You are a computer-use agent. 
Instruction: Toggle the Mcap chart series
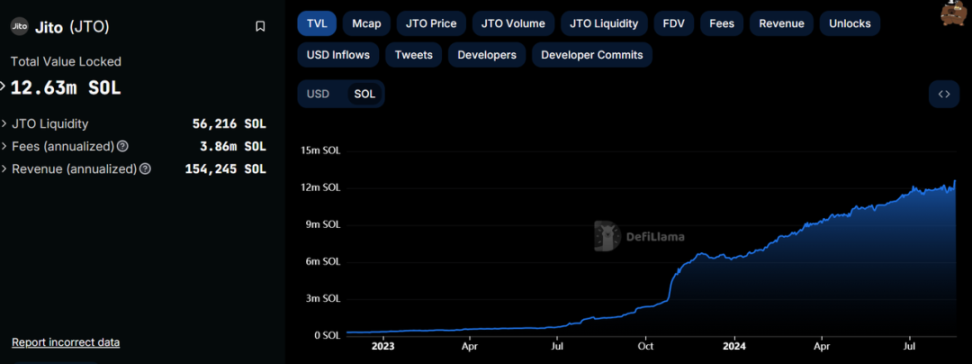[366, 24]
